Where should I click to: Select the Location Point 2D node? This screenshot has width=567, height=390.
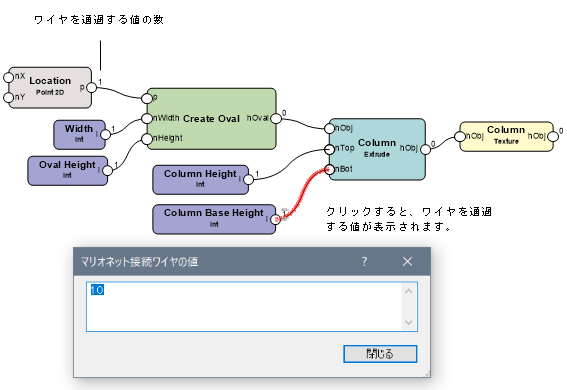pyautogui.click(x=50, y=87)
